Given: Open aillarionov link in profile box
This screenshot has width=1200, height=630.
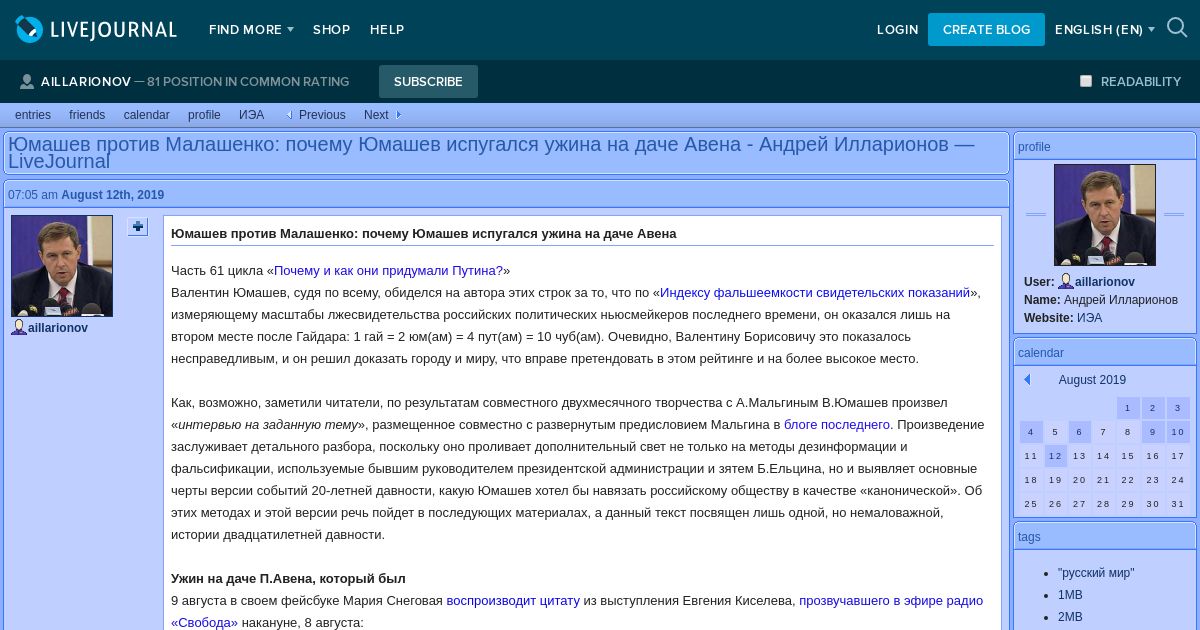Looking at the screenshot, I should point(1105,282).
